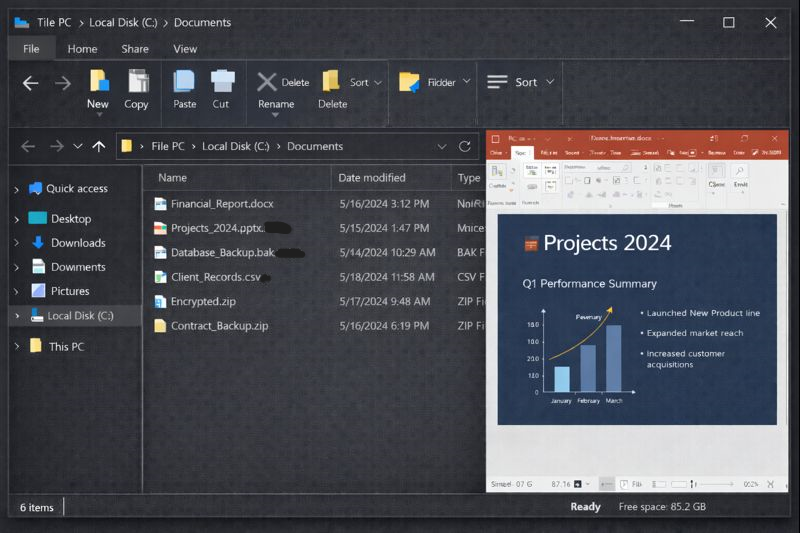Expand the Downloads folder in sidebar
800x533 pixels.
coord(16,243)
